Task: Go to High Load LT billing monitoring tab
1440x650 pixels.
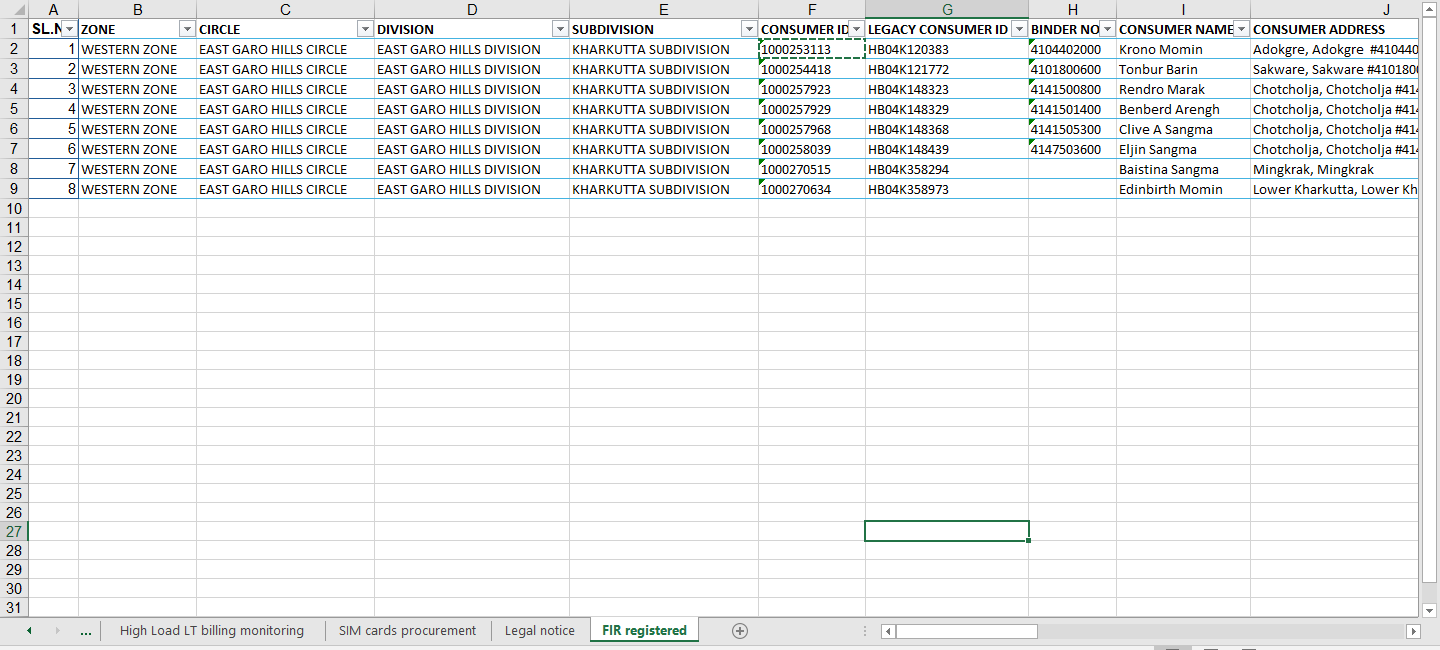Action: click(211, 631)
